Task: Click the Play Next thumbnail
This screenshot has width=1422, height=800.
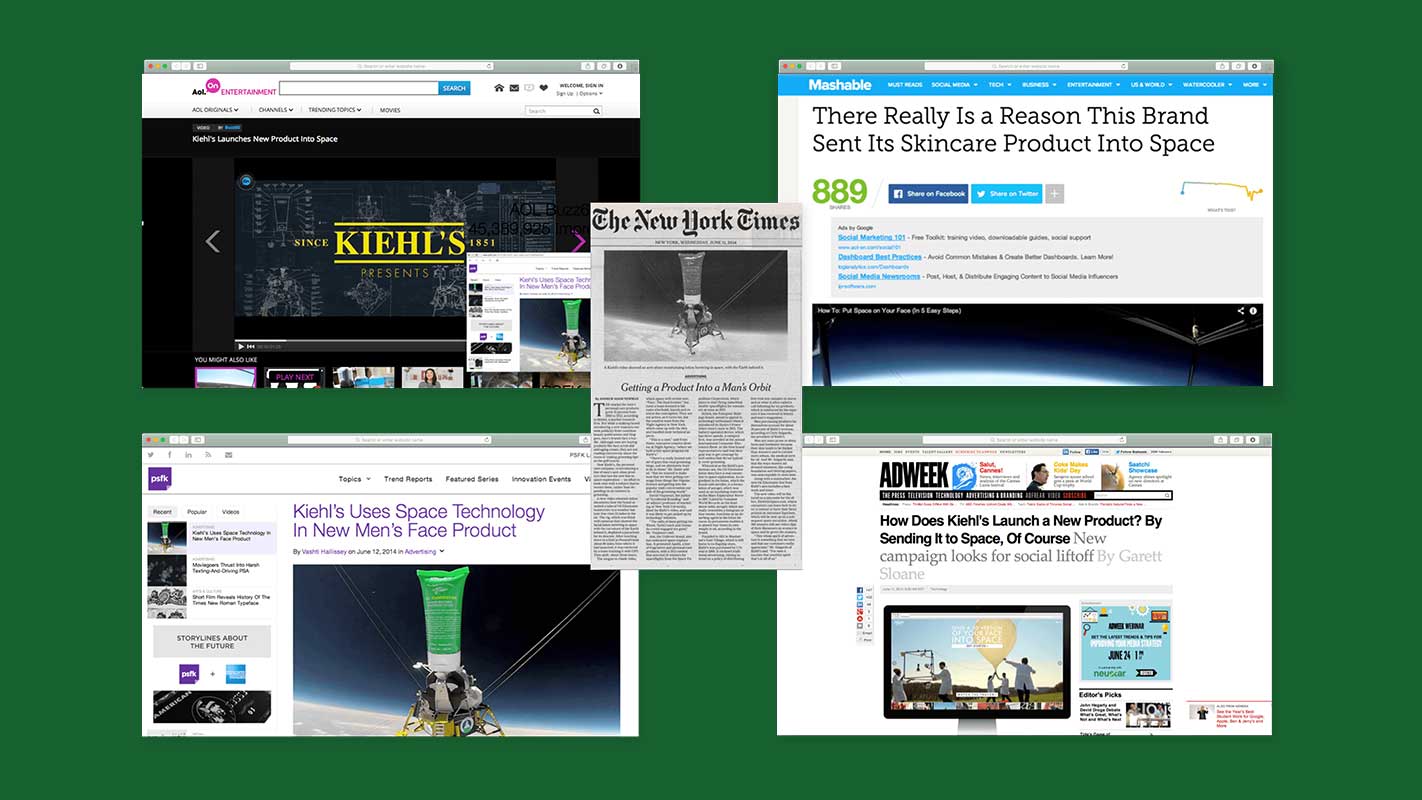Action: 294,378
